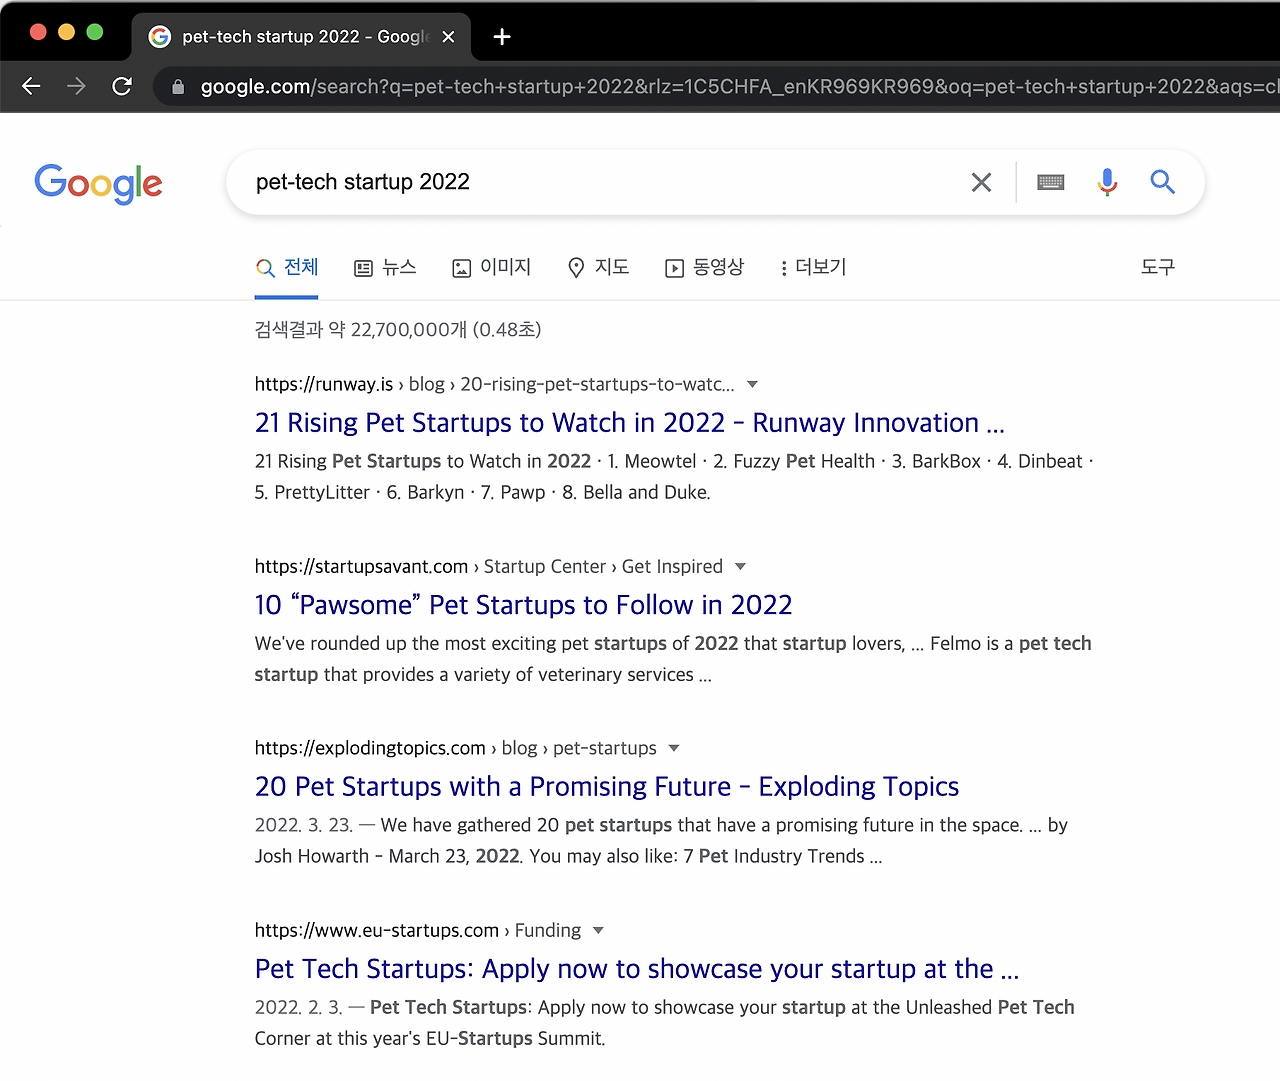Open a new browser tab
Viewport: 1280px width, 1081px height.
click(x=502, y=37)
